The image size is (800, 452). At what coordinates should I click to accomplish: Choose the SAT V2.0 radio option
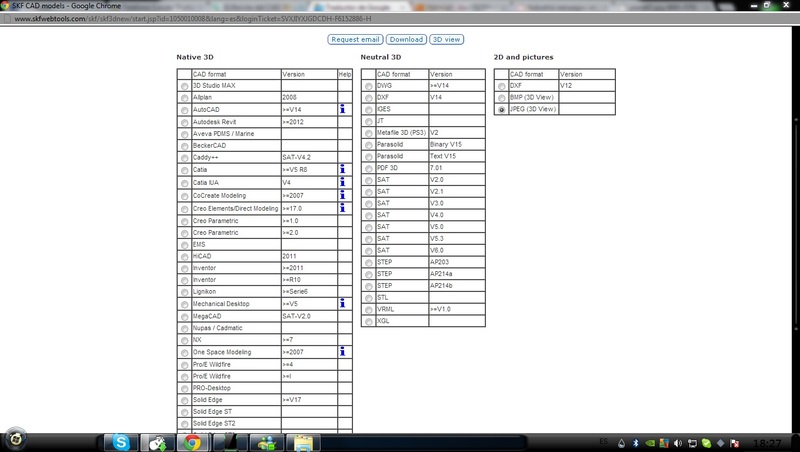(x=369, y=181)
